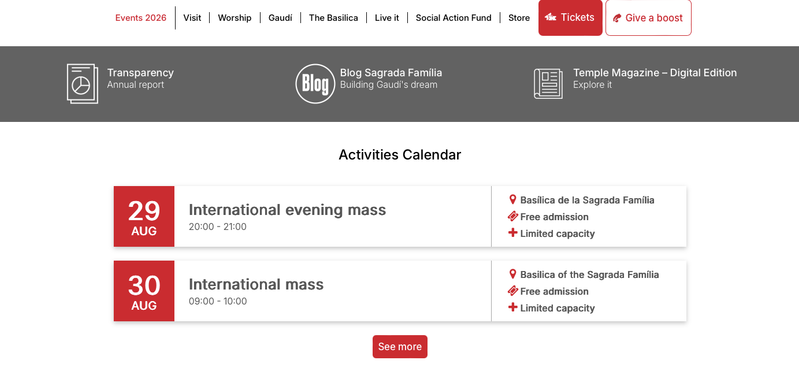Open the International mass event on 30 Aug
This screenshot has width=799, height=386.
pos(256,284)
